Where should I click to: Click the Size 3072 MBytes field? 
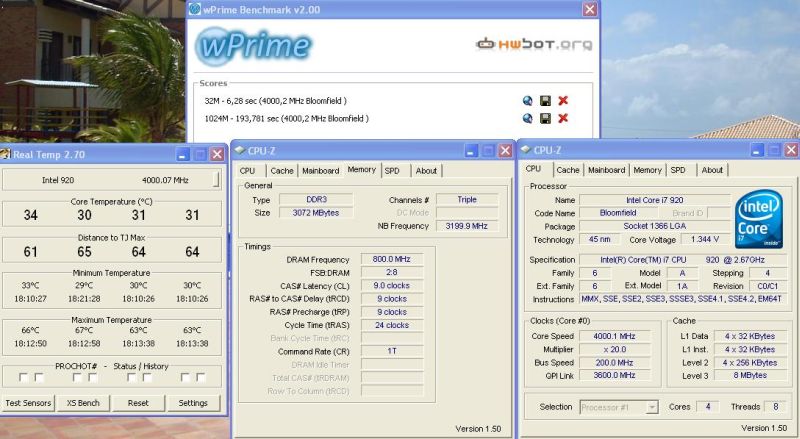(316, 213)
